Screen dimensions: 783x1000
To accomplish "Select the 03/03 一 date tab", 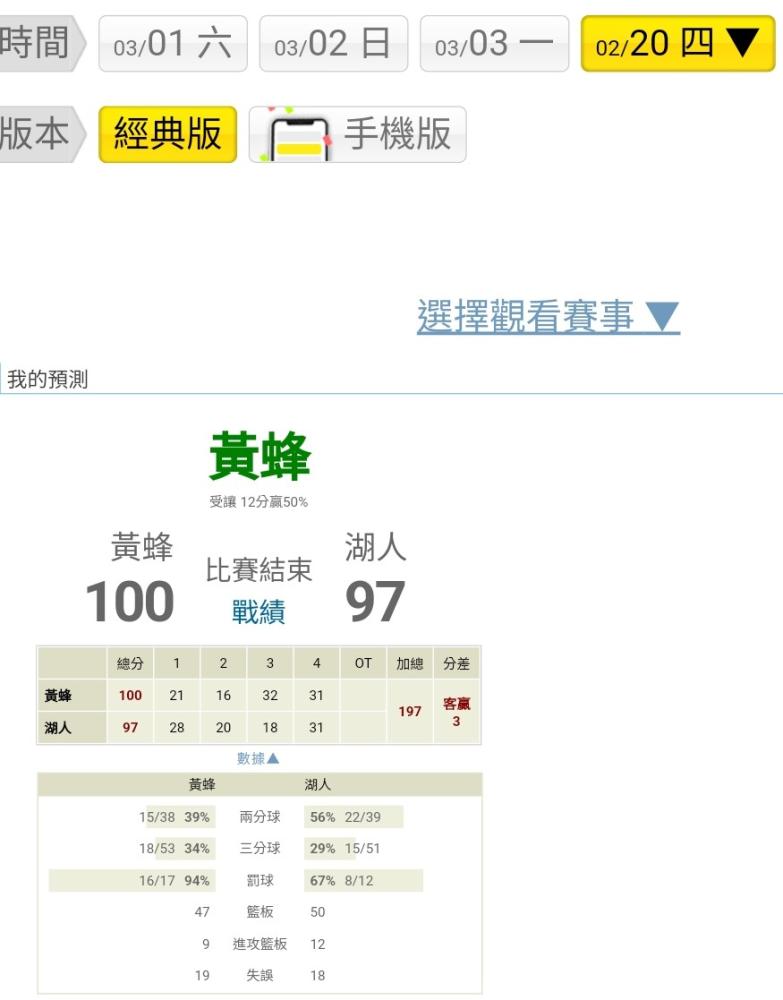I will [494, 43].
